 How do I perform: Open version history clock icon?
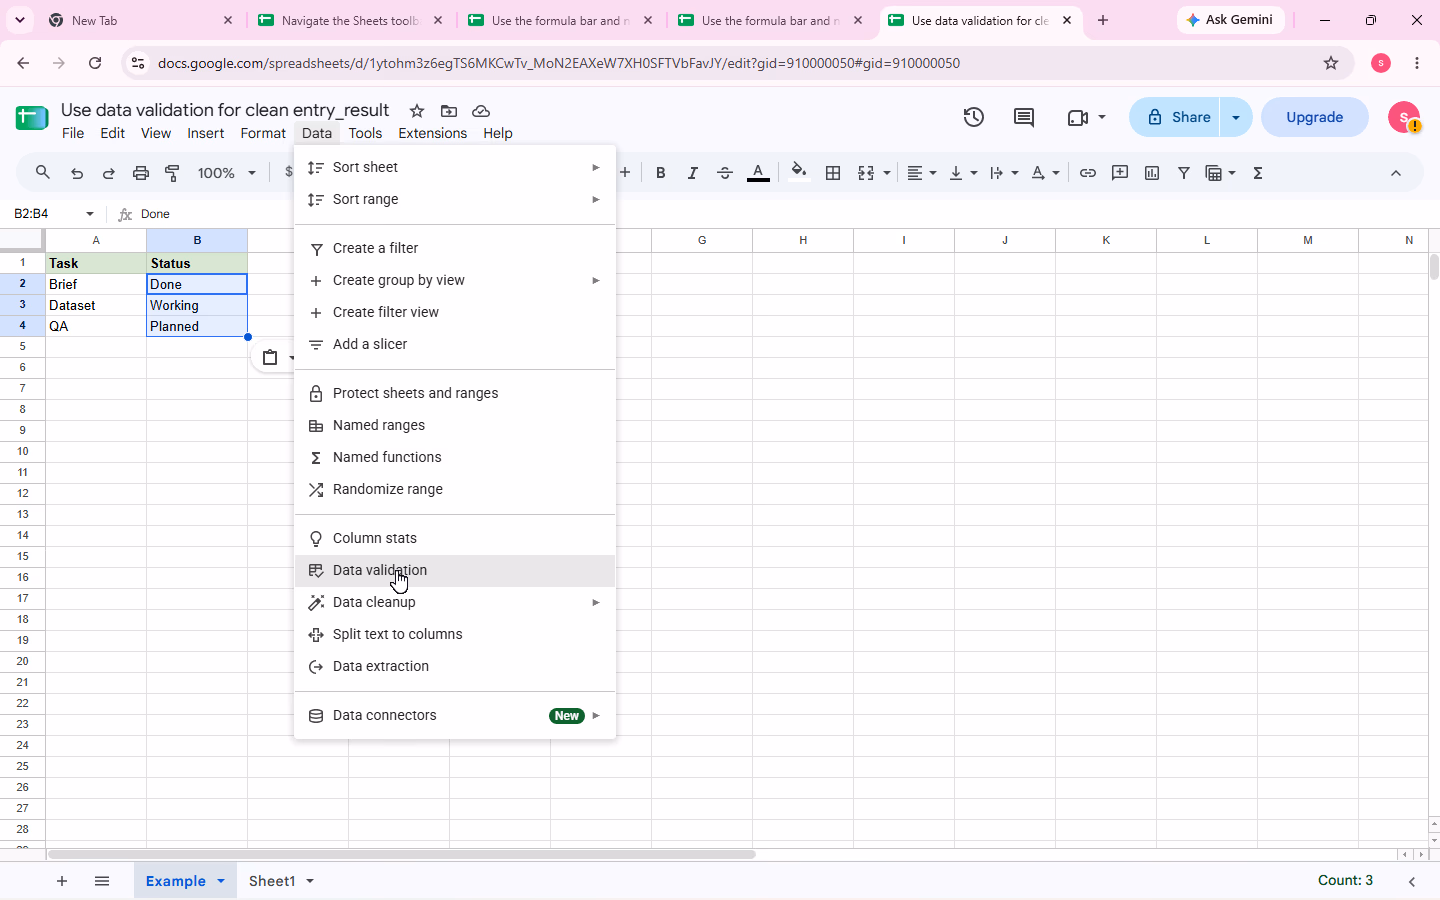(974, 117)
